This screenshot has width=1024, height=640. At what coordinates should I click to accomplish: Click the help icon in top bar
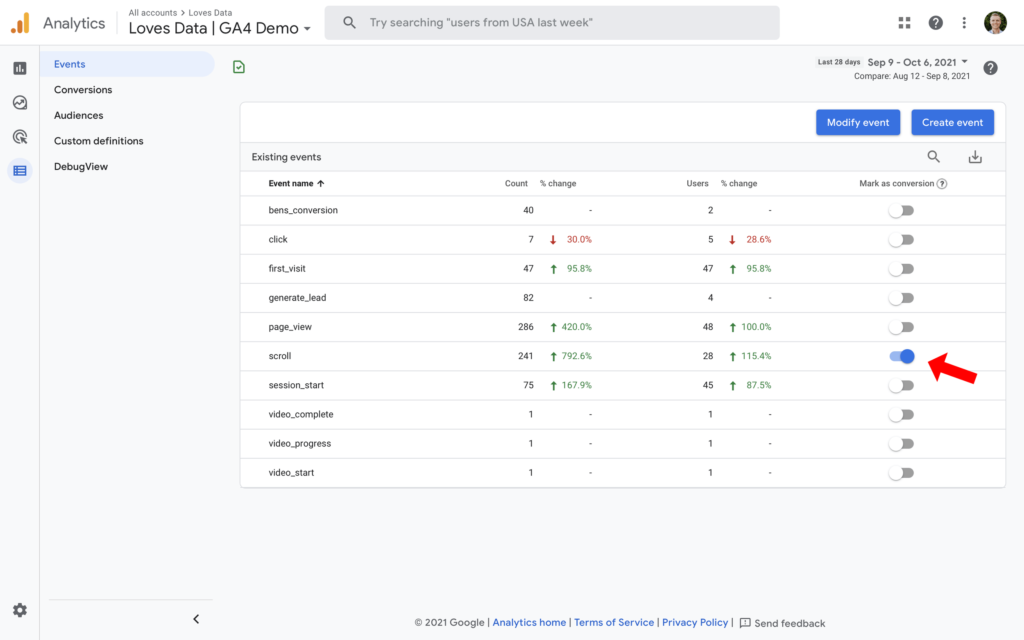click(x=935, y=23)
